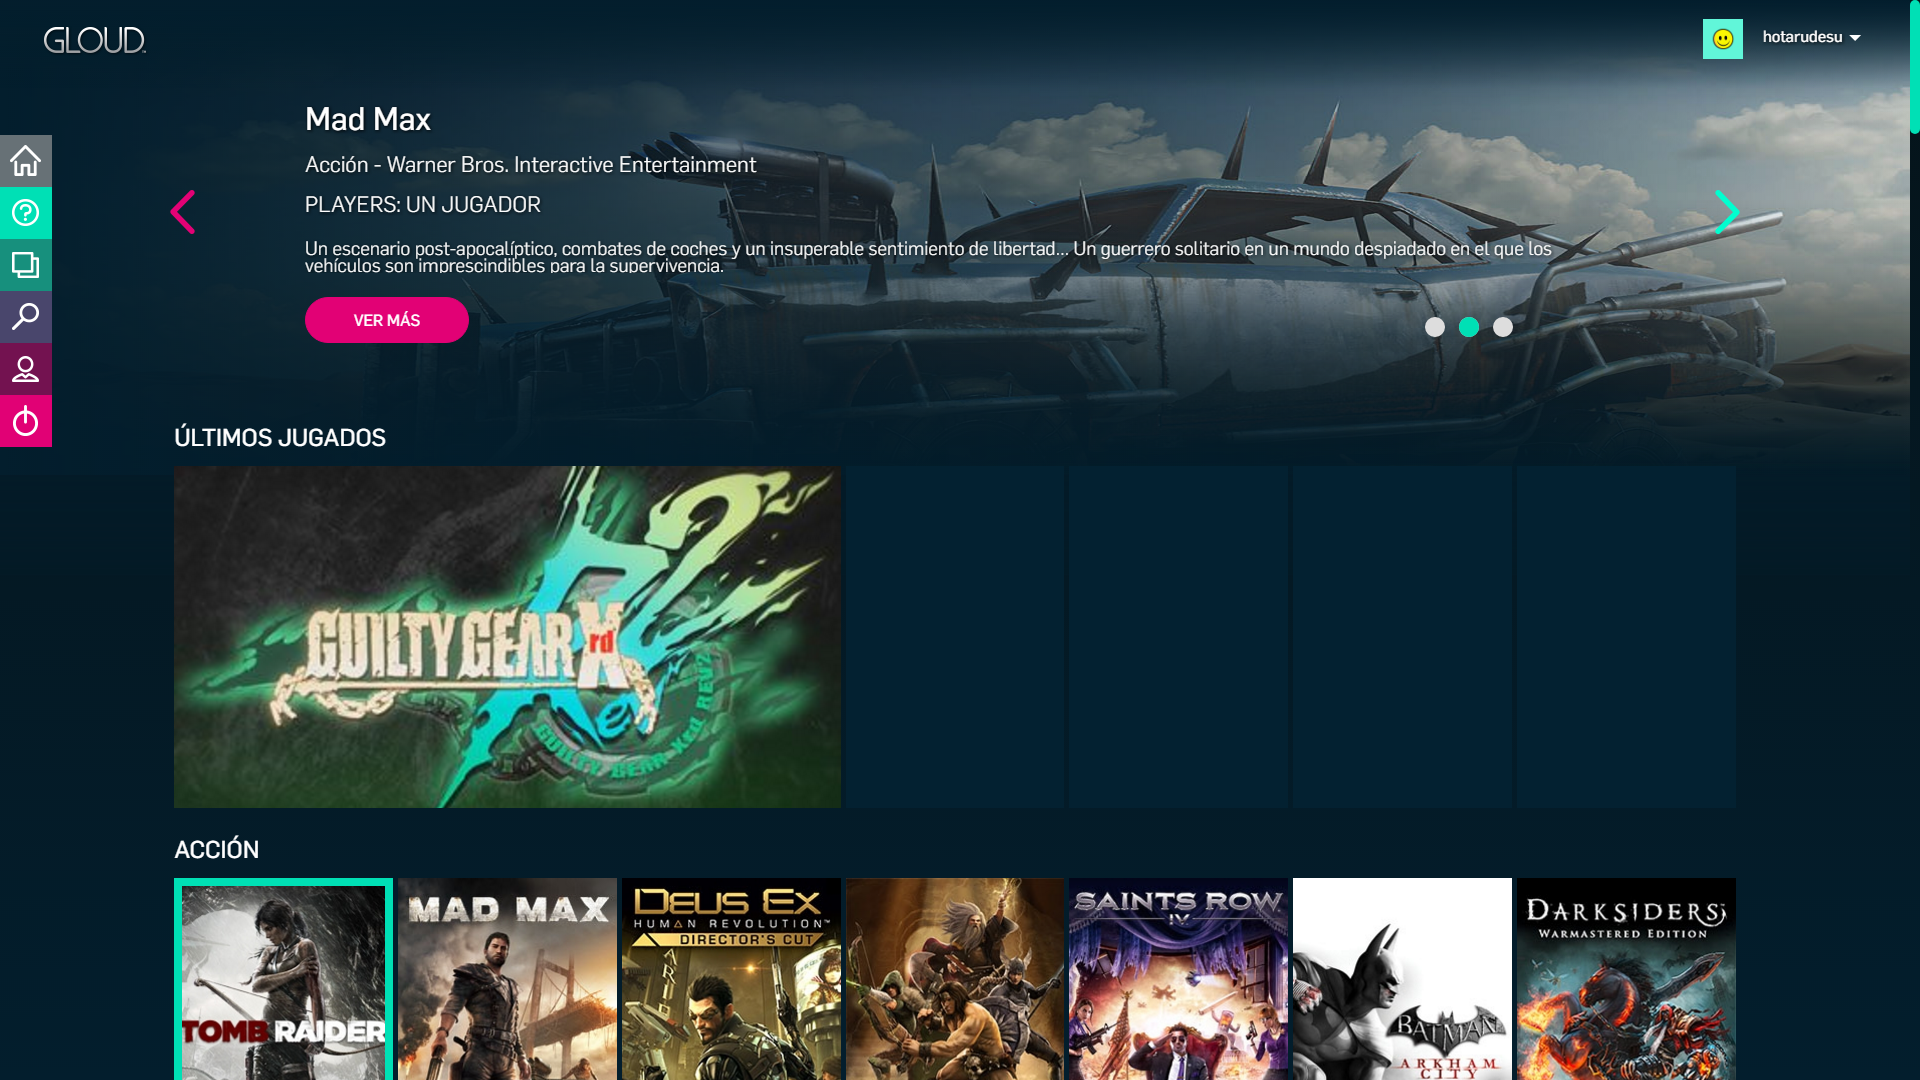
Task: Click the page vertical scrollbar thumb
Action: pyautogui.click(x=1914, y=66)
